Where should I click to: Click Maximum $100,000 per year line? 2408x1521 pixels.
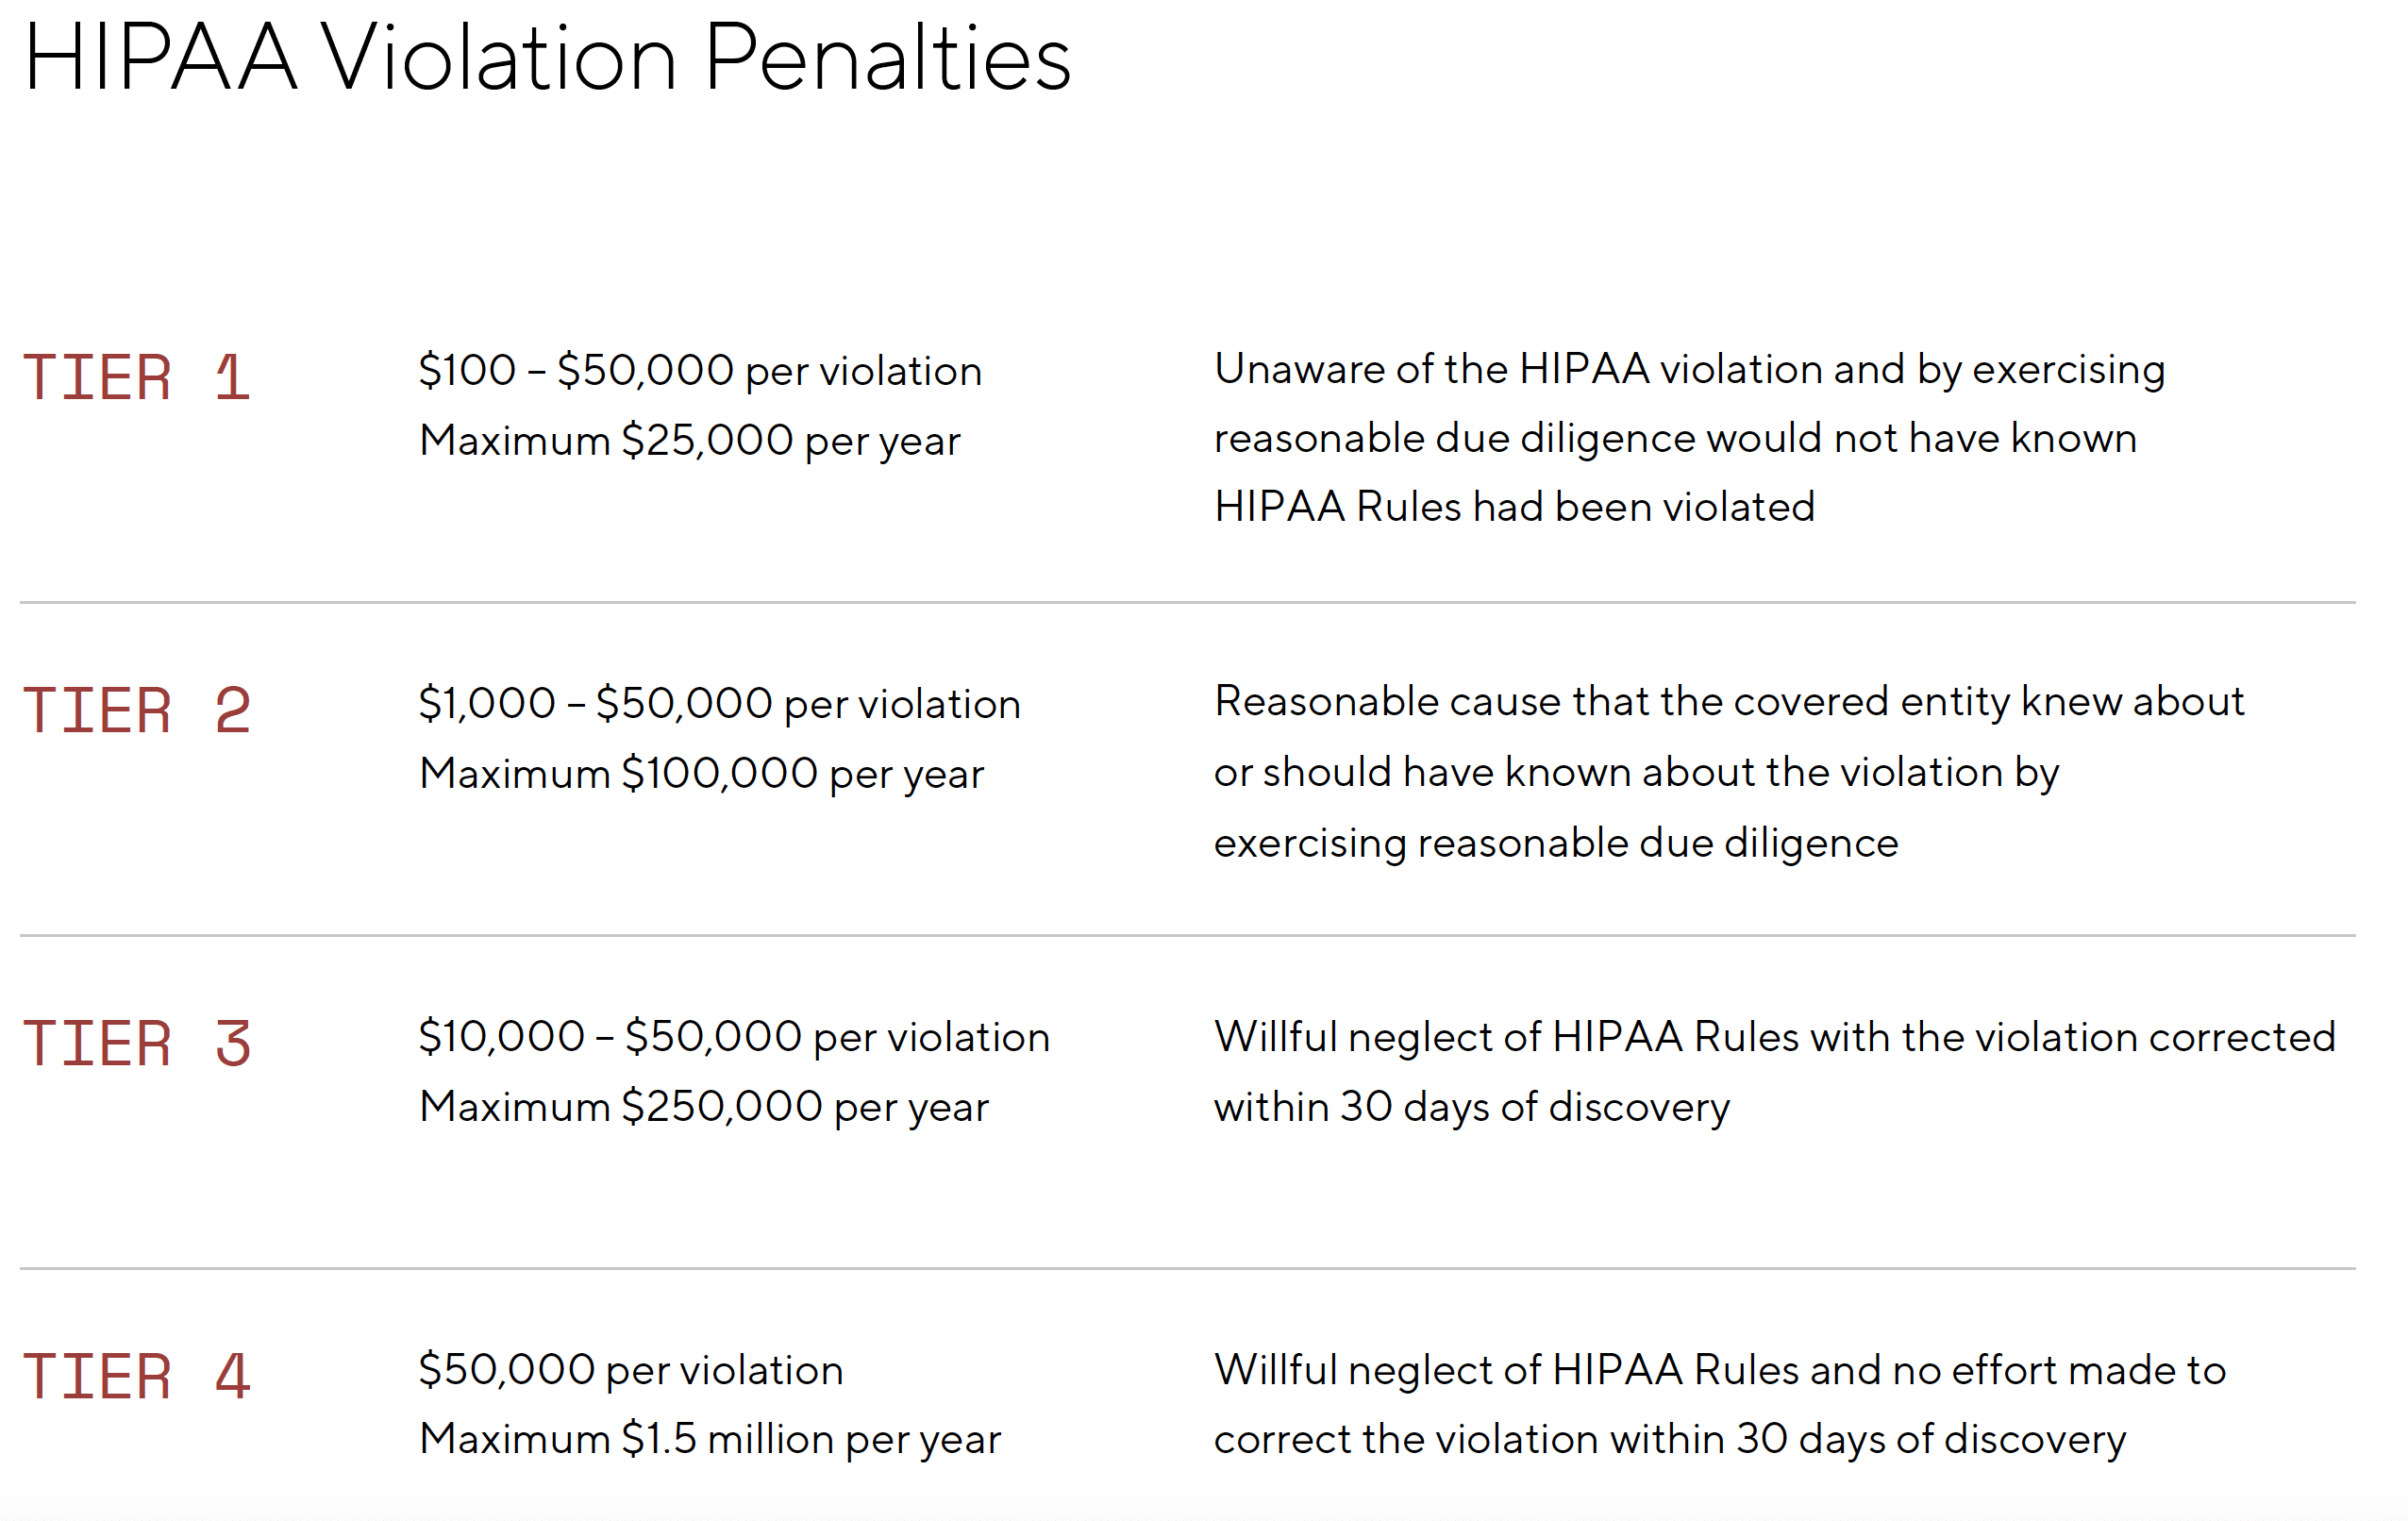click(x=702, y=774)
